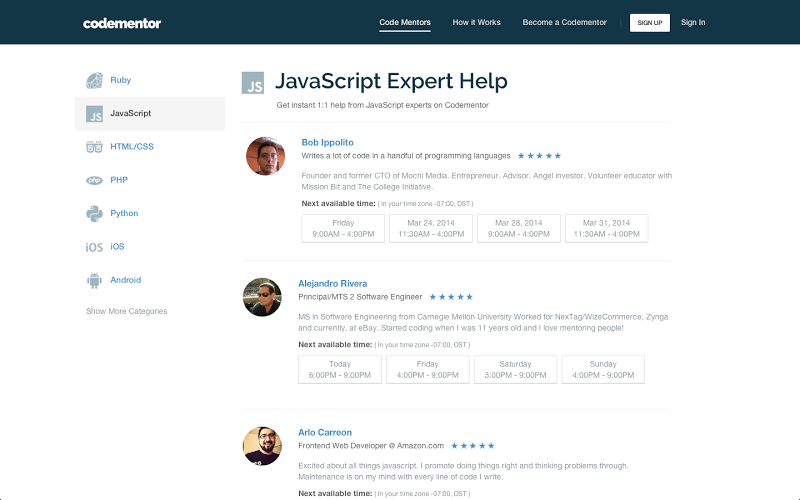Click Alejandro's 'MS in Software Engineering' bio
Screen dimensions: 800x500
tap(483, 322)
